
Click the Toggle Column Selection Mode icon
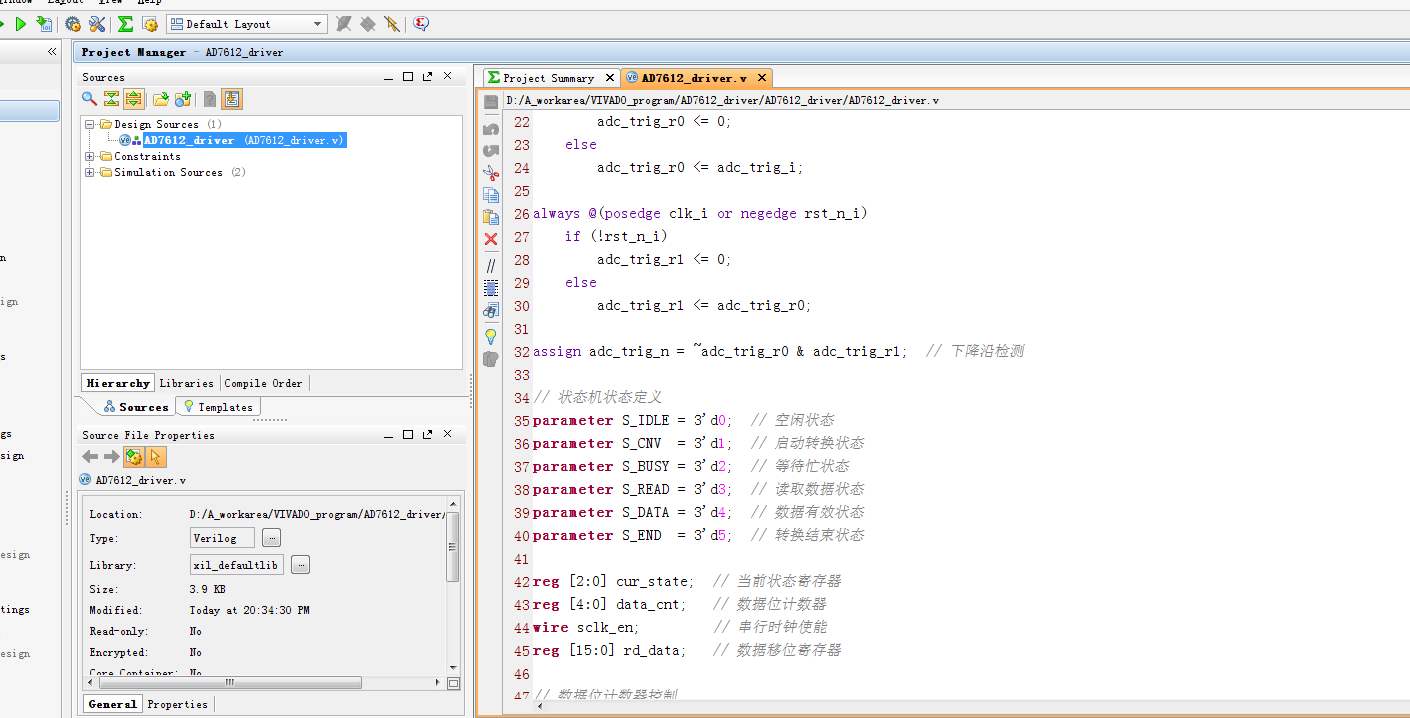[491, 287]
